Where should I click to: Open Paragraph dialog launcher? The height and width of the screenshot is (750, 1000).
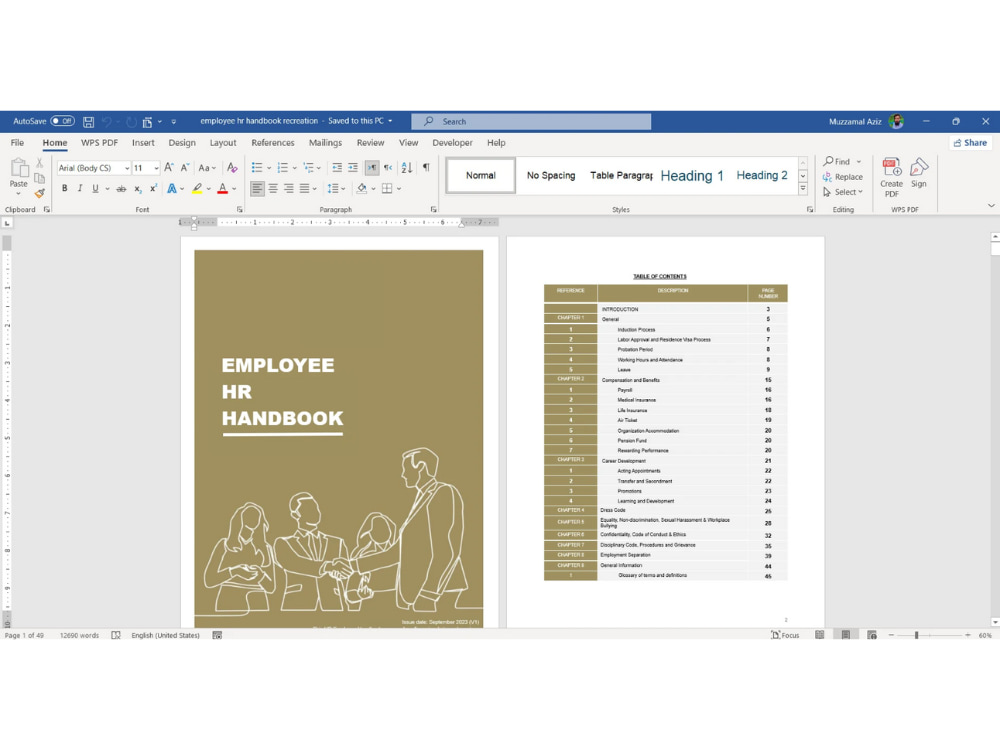click(434, 209)
